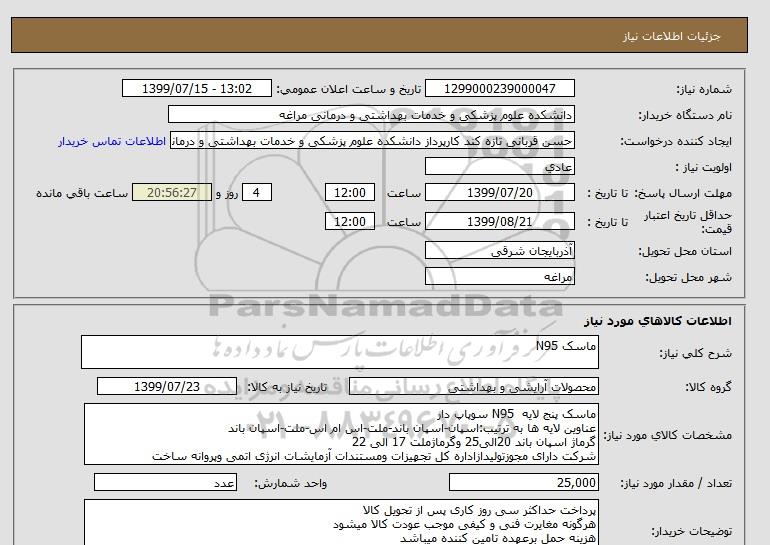
Task: Open buyer contact info link اطلاعات تماس خریدار
Action: [112, 141]
